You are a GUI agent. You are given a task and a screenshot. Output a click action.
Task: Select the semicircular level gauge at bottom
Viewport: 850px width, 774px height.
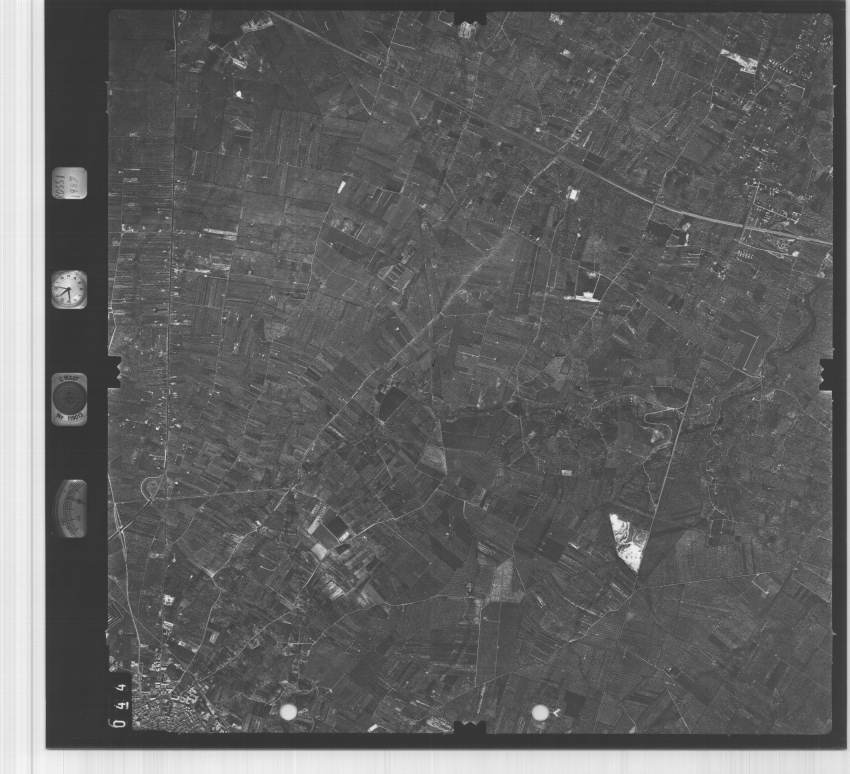(70, 508)
